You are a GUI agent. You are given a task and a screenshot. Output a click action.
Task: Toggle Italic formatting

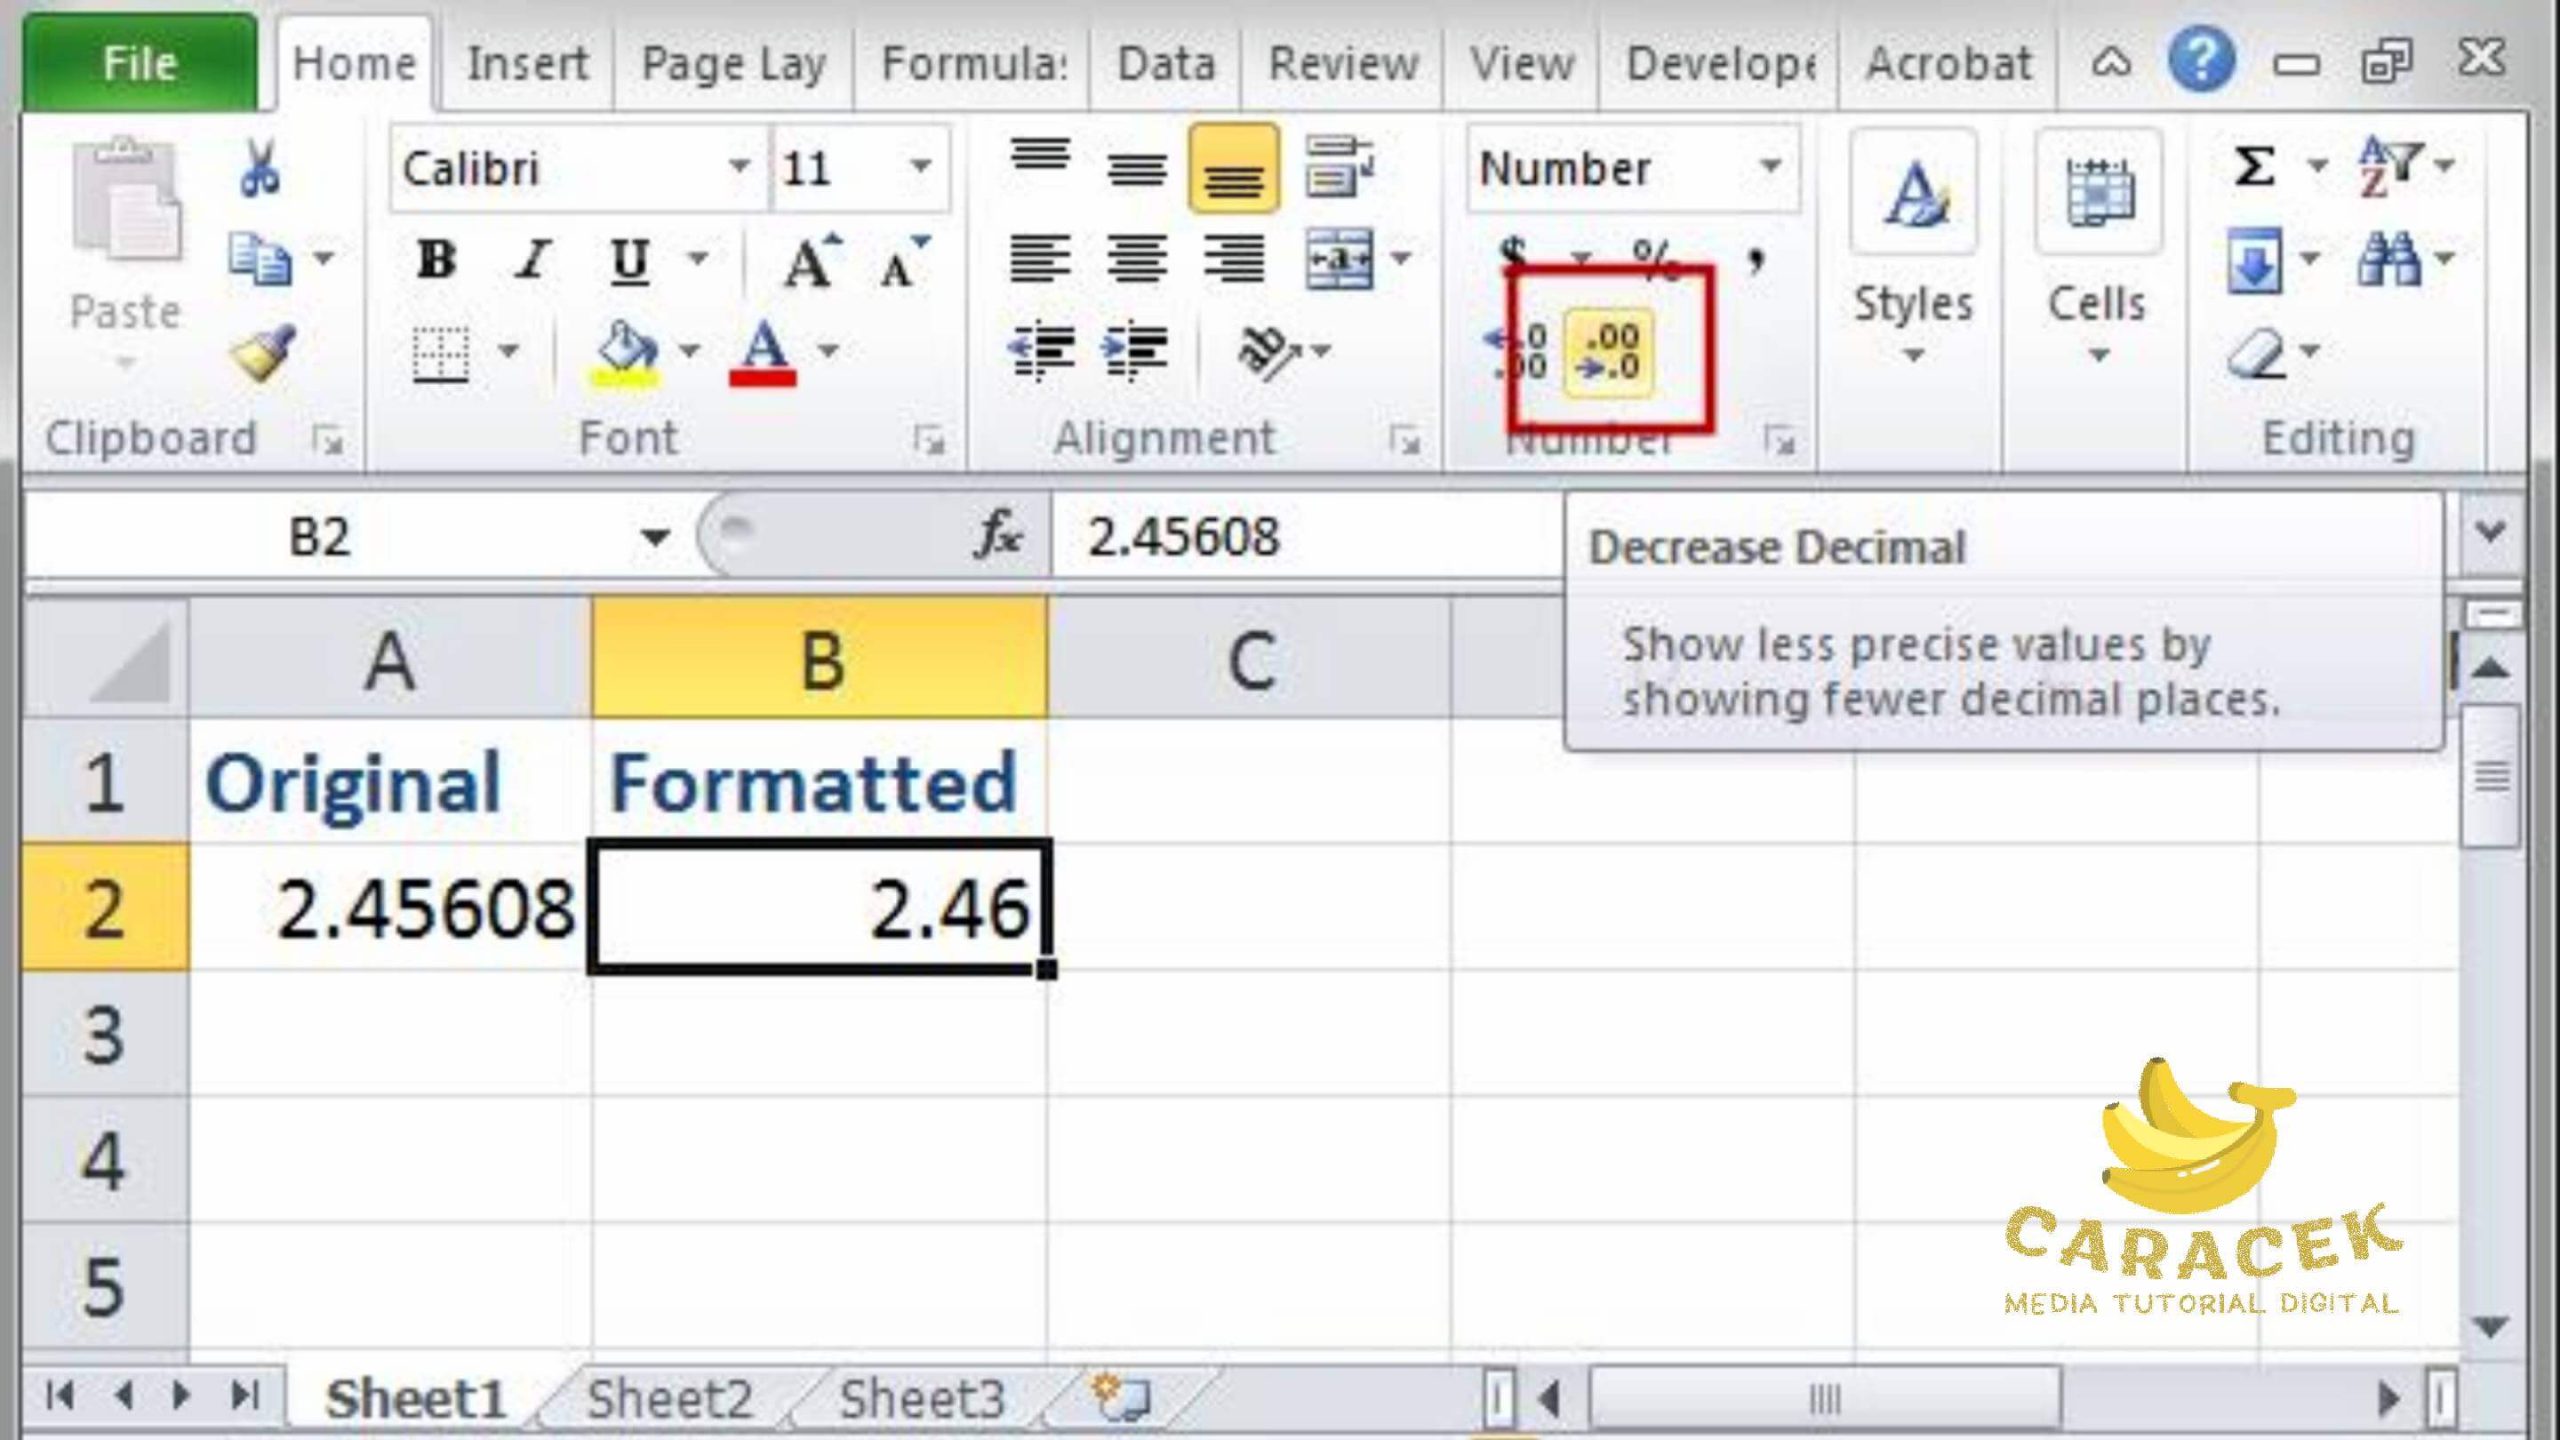tap(533, 260)
